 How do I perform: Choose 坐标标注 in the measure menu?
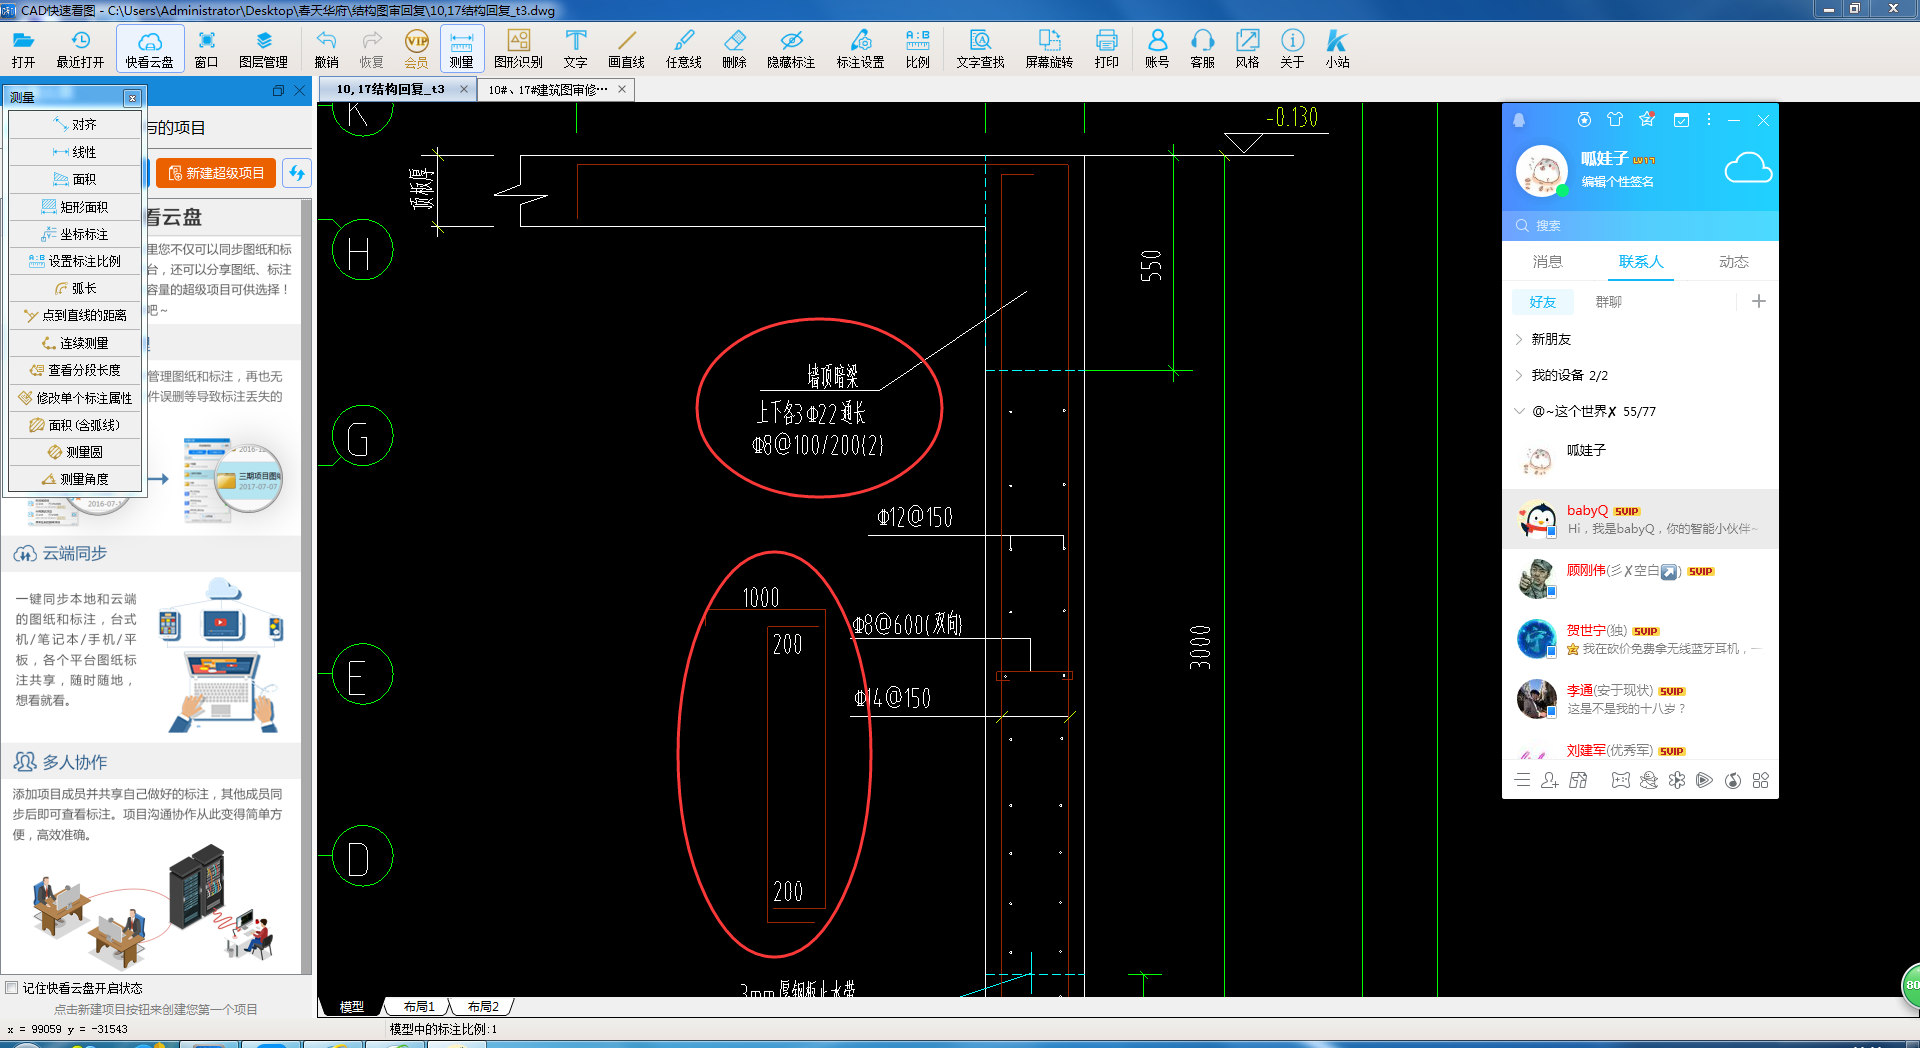pos(75,234)
